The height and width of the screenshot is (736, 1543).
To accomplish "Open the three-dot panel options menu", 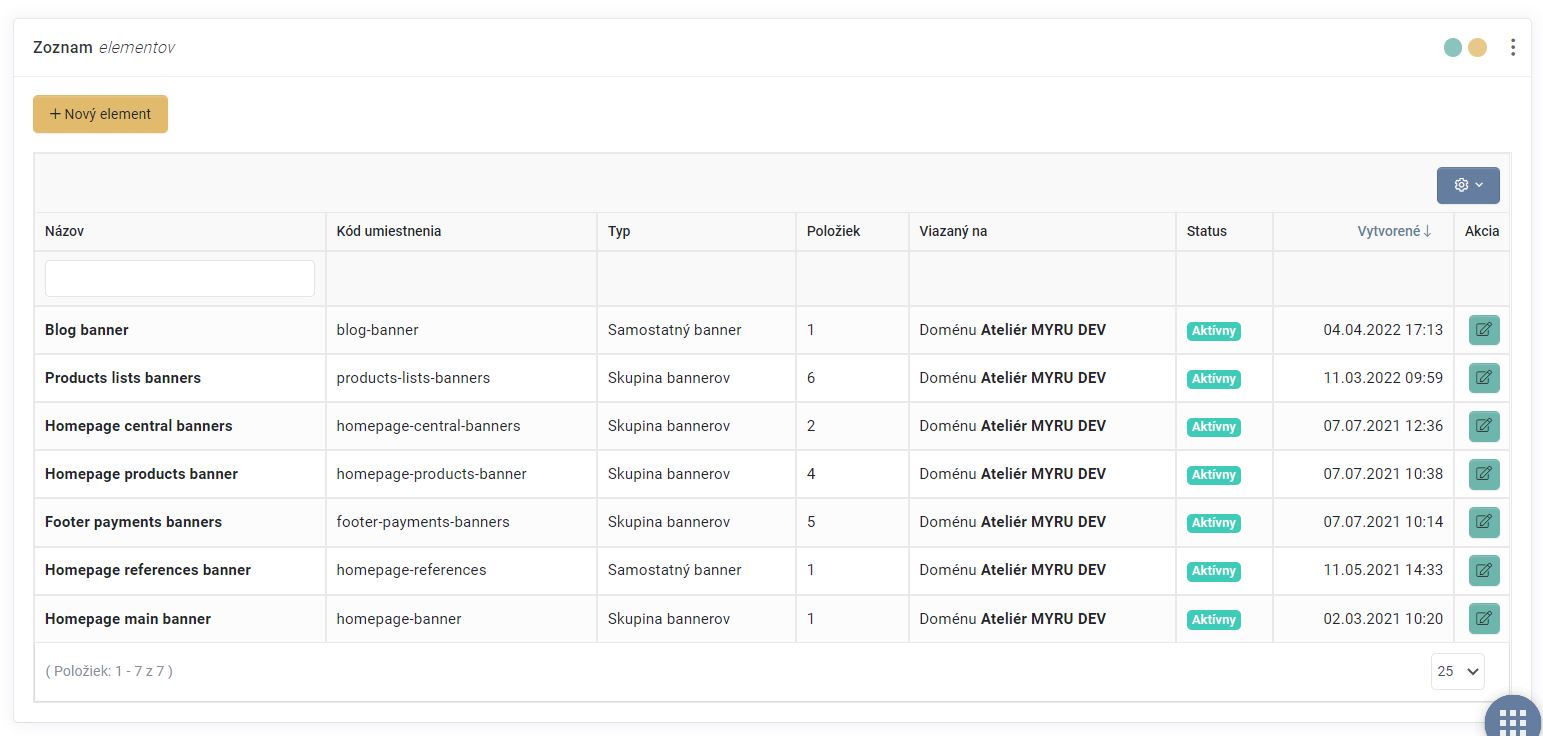I will (x=1513, y=47).
